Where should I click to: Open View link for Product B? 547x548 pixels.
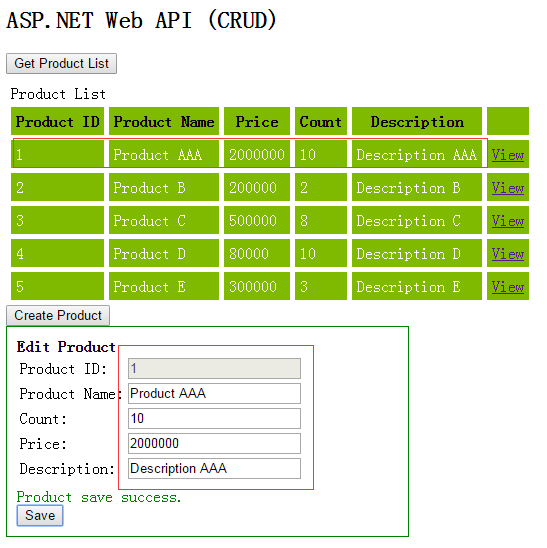pyautogui.click(x=508, y=188)
